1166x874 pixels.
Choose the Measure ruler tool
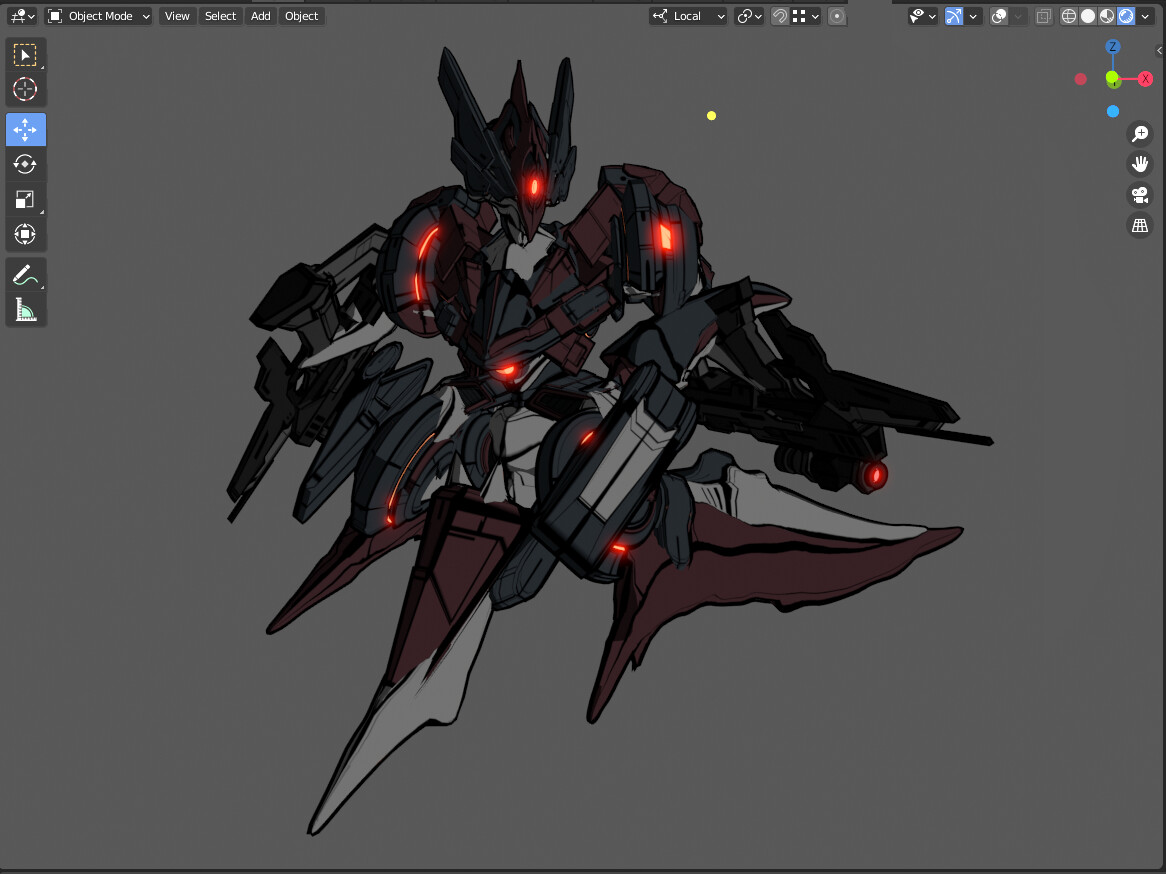(x=25, y=309)
